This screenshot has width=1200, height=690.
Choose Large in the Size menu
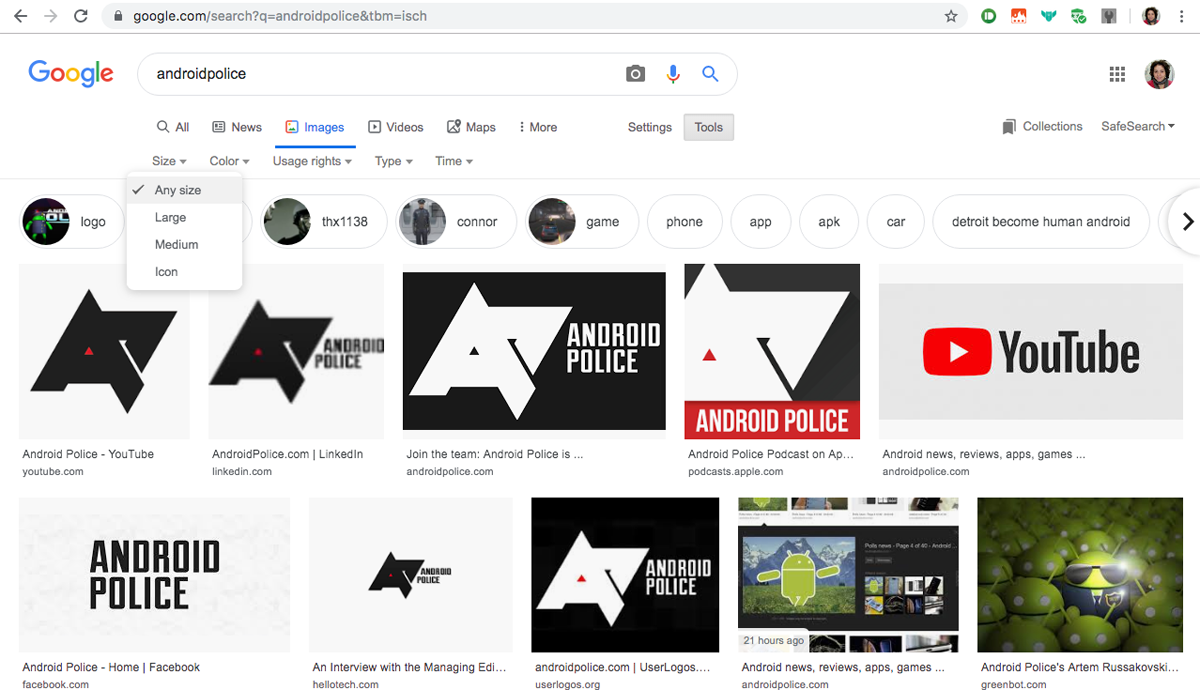point(184,217)
